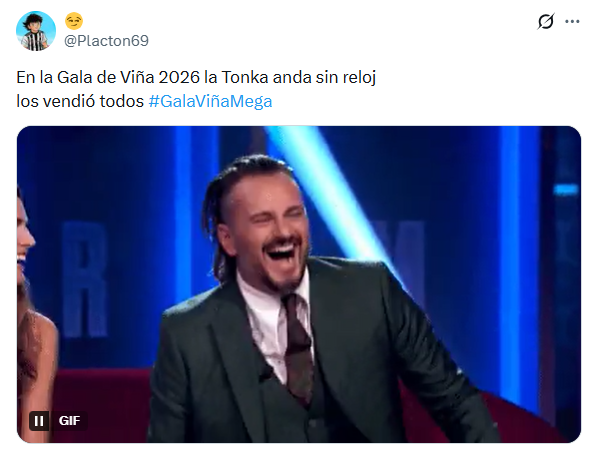The height and width of the screenshot is (449, 592).
Task: Click the second line text 'los vendió todos'
Action: point(80,101)
